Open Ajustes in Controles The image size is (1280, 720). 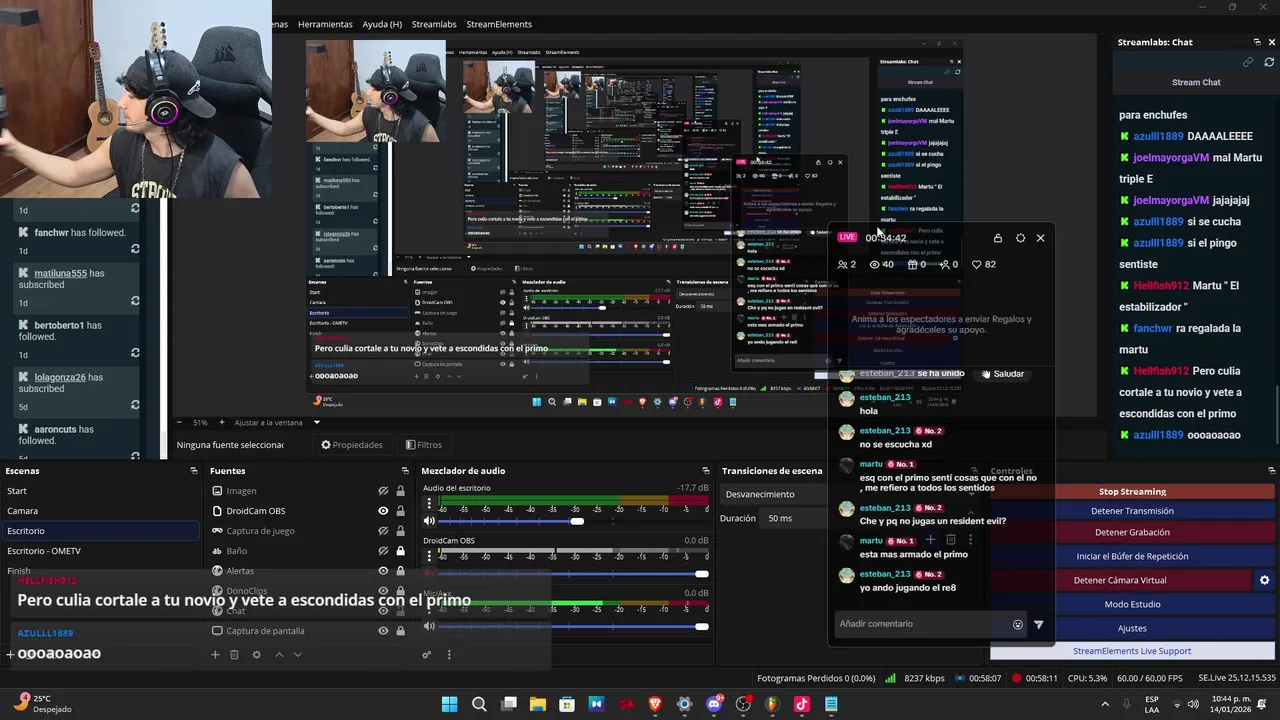pos(1132,628)
